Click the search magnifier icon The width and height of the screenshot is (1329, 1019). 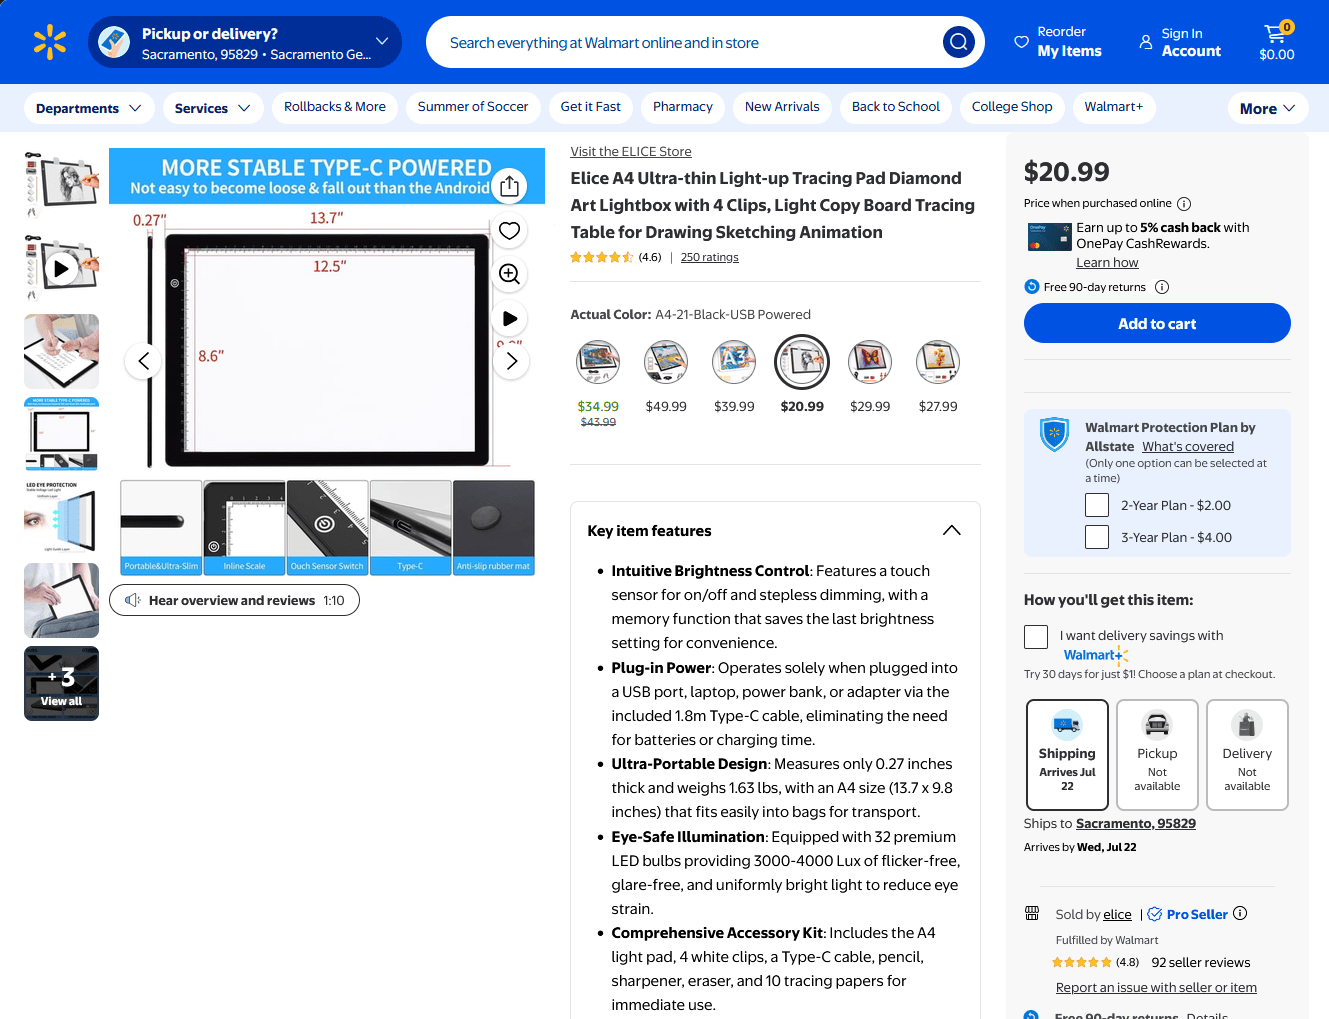(x=959, y=42)
